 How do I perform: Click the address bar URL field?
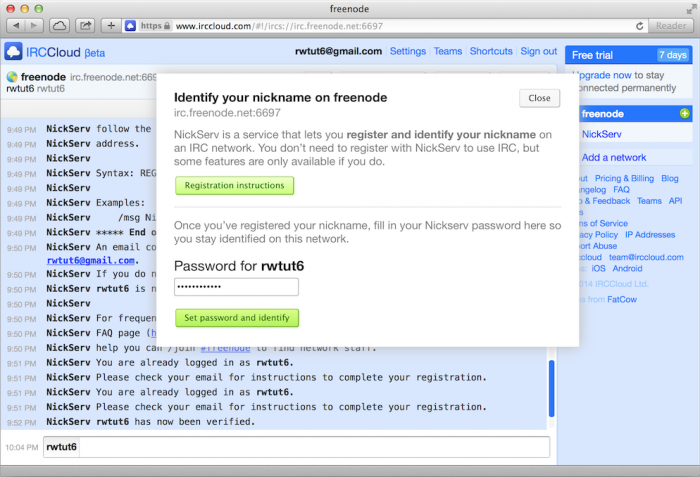(x=384, y=26)
